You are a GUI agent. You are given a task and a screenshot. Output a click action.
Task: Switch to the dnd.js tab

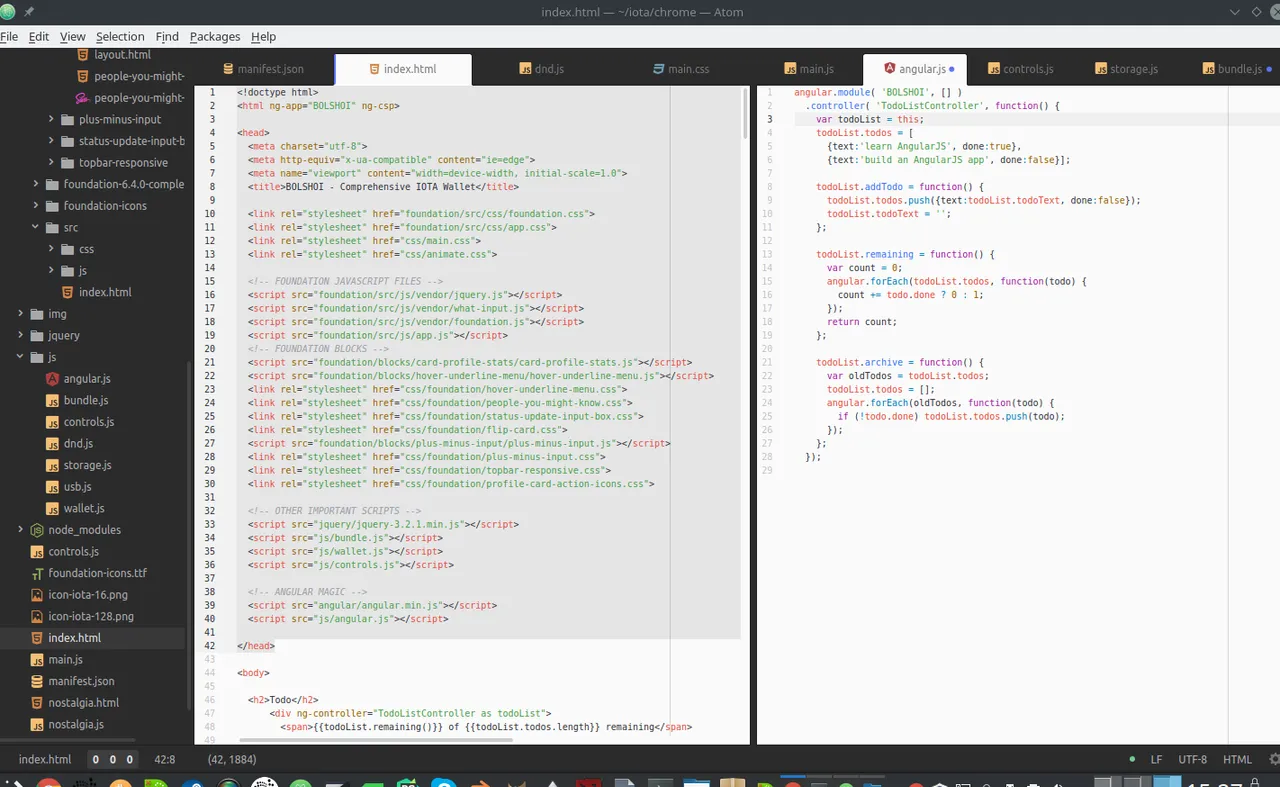point(542,69)
